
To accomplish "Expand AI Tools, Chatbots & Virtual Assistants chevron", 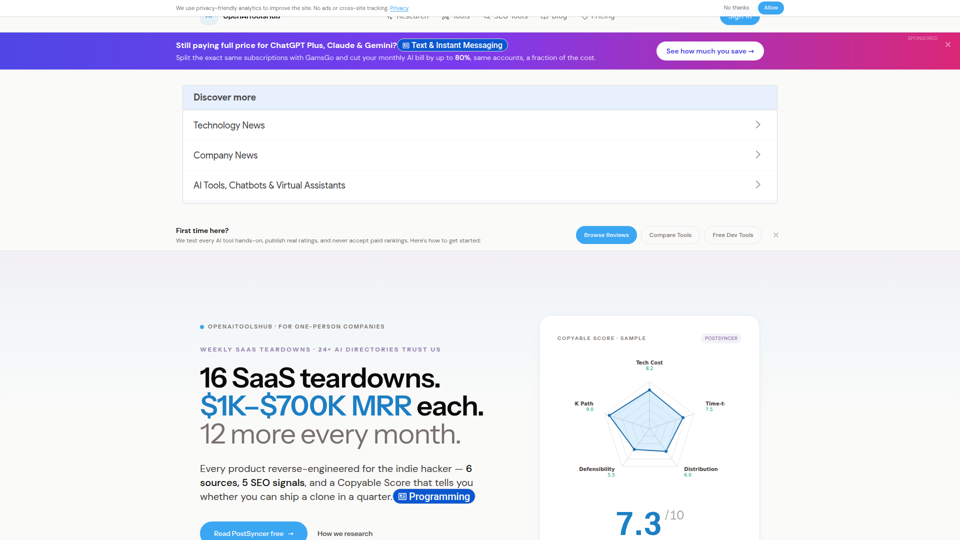I will click(757, 185).
